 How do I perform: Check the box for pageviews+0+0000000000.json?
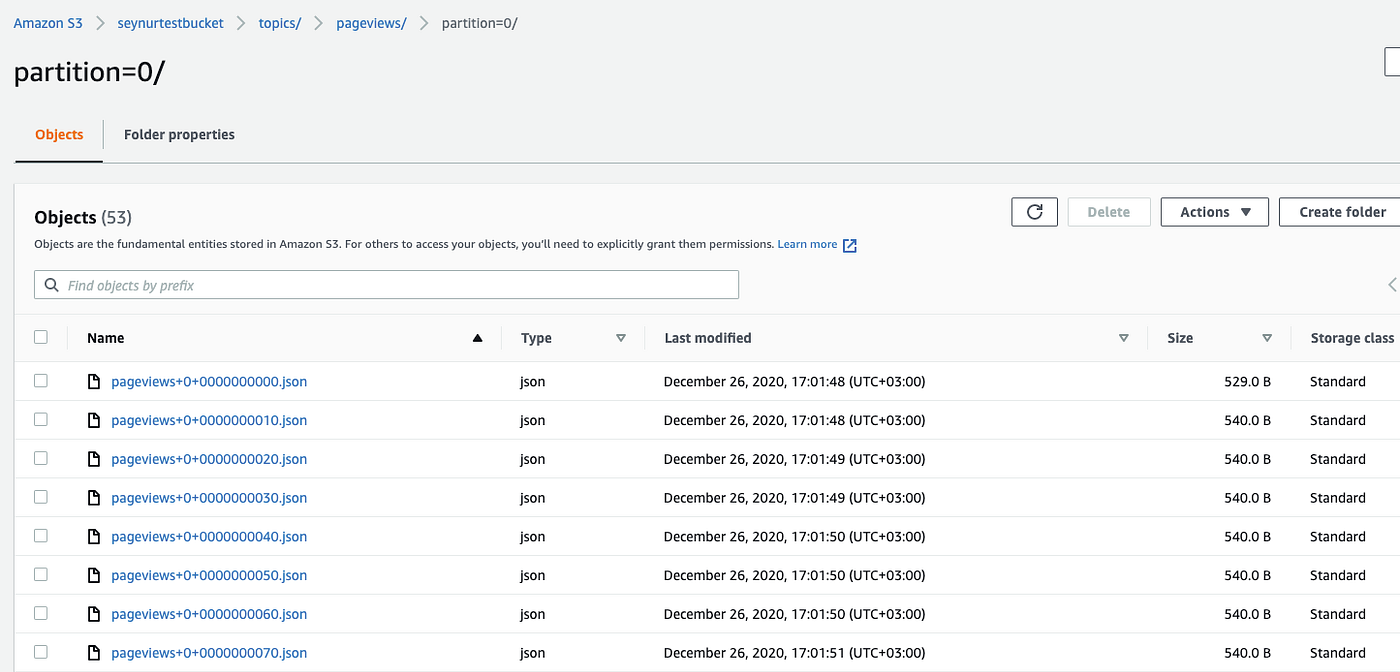[x=41, y=380]
